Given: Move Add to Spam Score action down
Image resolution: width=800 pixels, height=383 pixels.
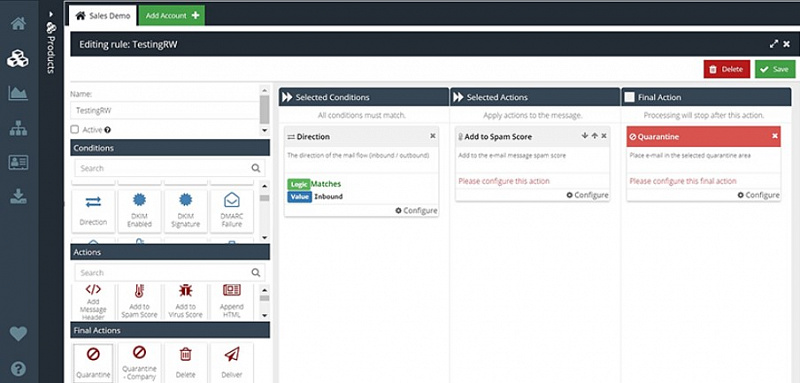Looking at the screenshot, I should click(585, 136).
